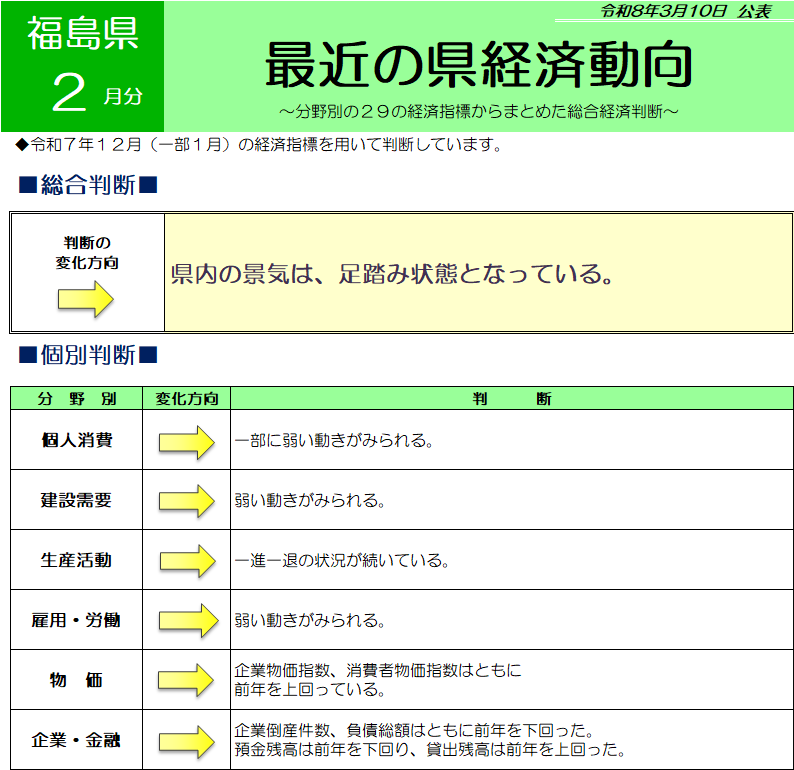Screen dimensions: 794x770
Task: Click the yellow arrow in 個人消費 row
Action: 187,441
